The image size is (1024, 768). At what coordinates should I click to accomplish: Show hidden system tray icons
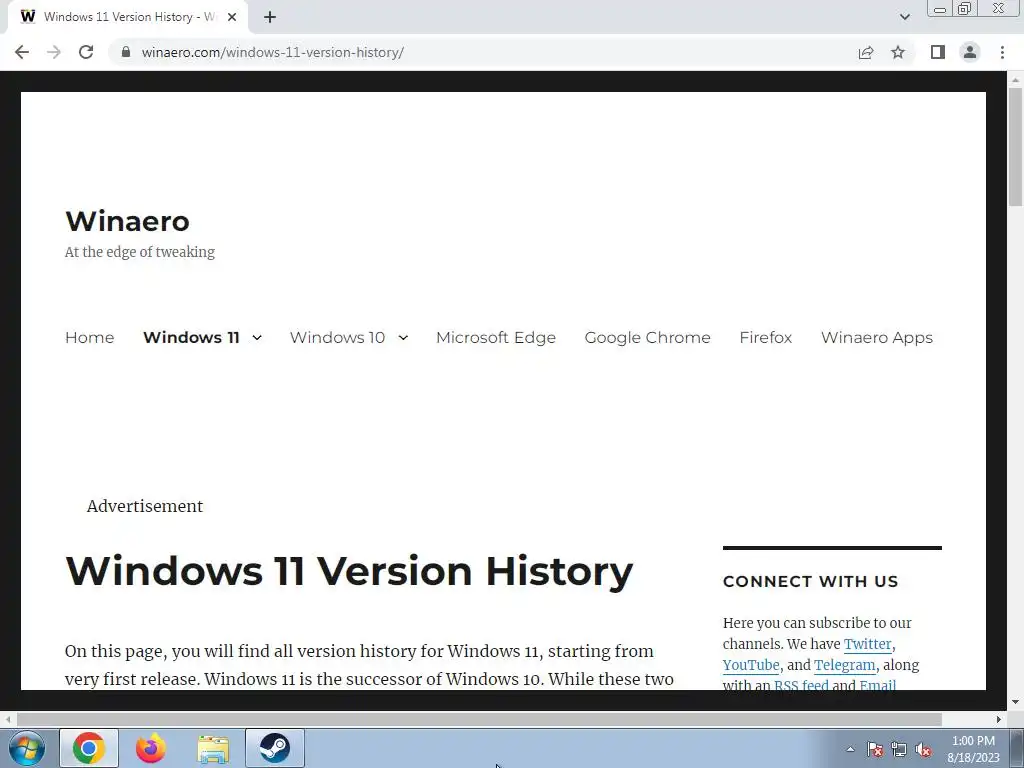pyautogui.click(x=850, y=749)
